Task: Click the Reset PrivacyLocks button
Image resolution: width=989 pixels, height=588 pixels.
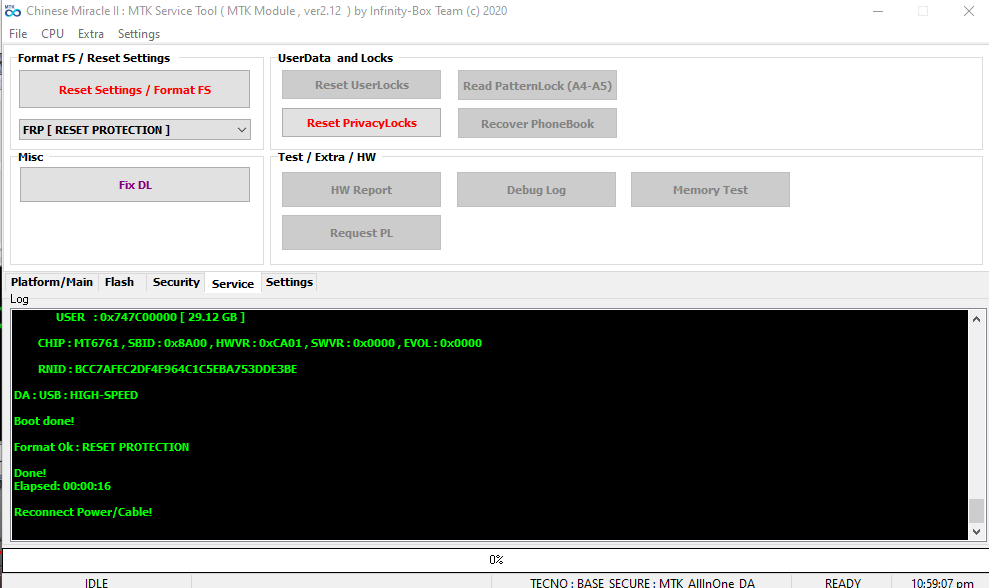Action: pos(361,123)
